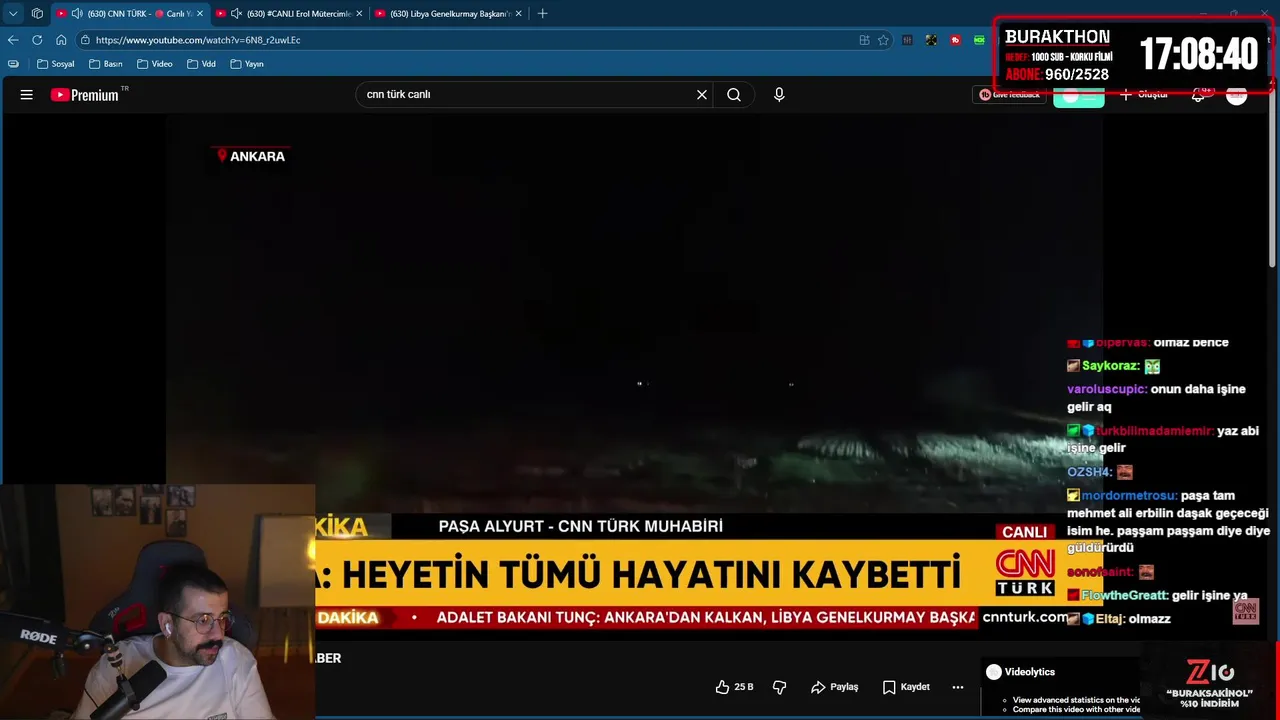Screen dimensions: 1280x720
Task: Mute the CNN TÜRK tab speaker icon
Action: (77, 14)
